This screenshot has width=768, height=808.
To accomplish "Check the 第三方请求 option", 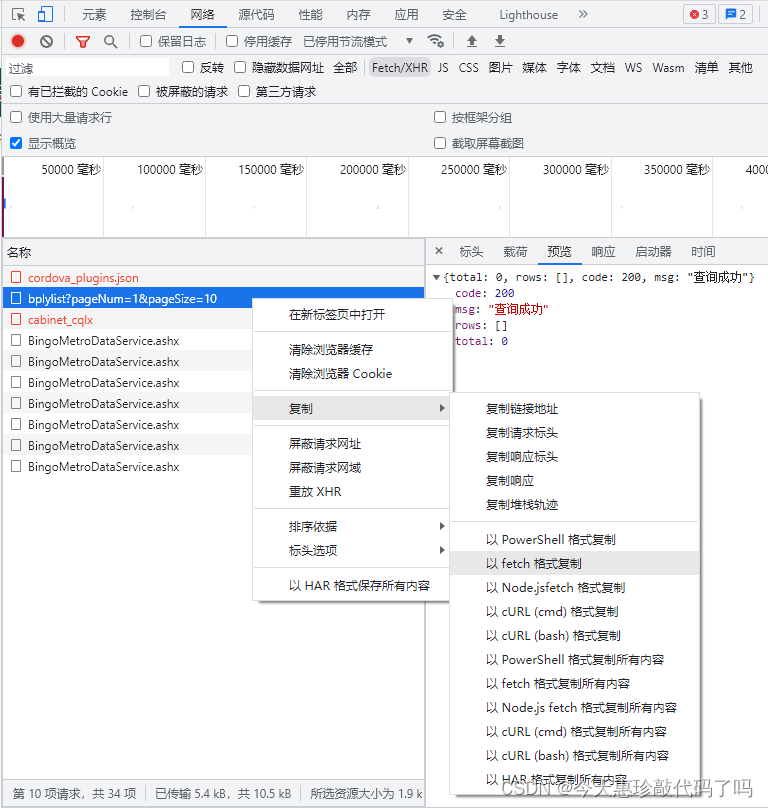I will (244, 91).
